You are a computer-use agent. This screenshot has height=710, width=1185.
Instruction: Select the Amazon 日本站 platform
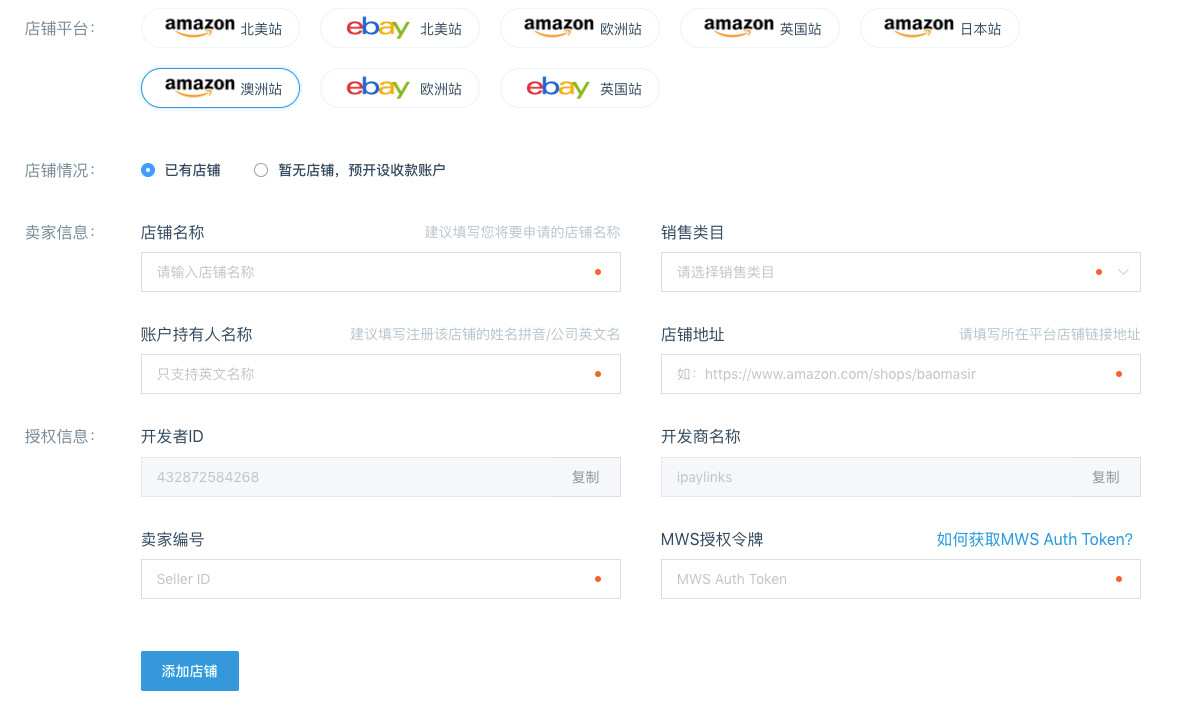940,28
